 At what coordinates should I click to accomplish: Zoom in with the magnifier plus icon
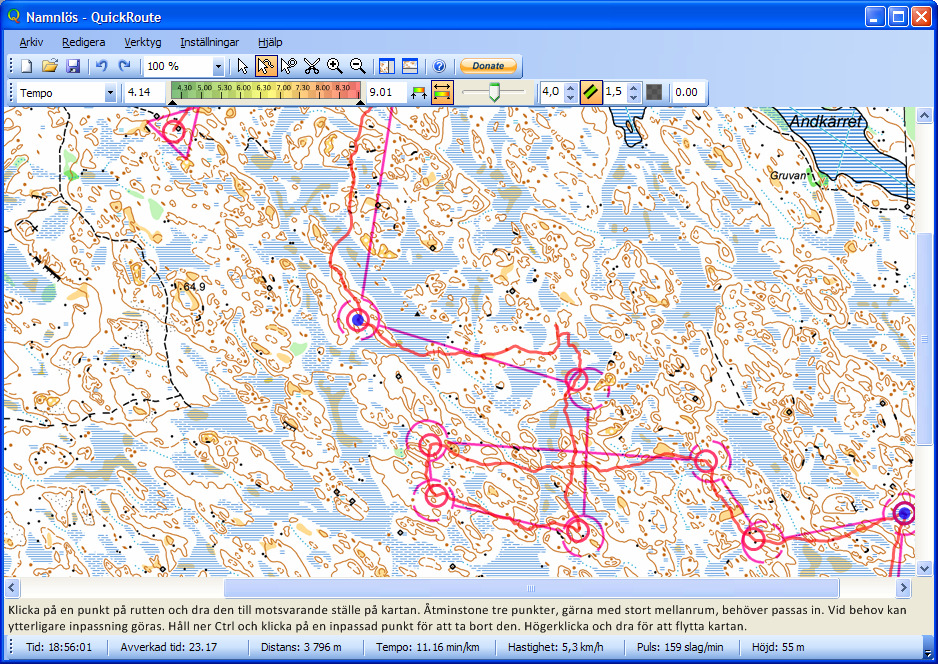click(x=334, y=66)
